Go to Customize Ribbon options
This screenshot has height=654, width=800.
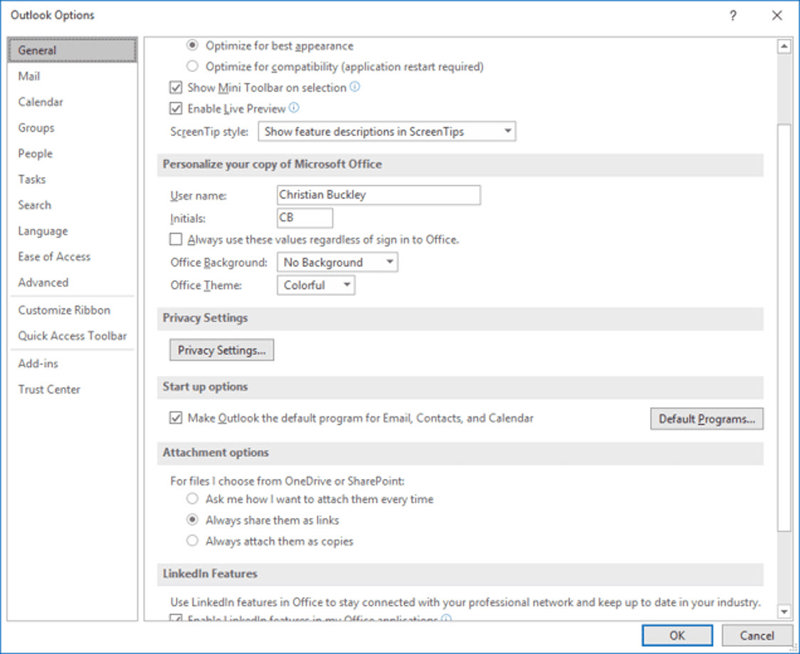coord(64,310)
